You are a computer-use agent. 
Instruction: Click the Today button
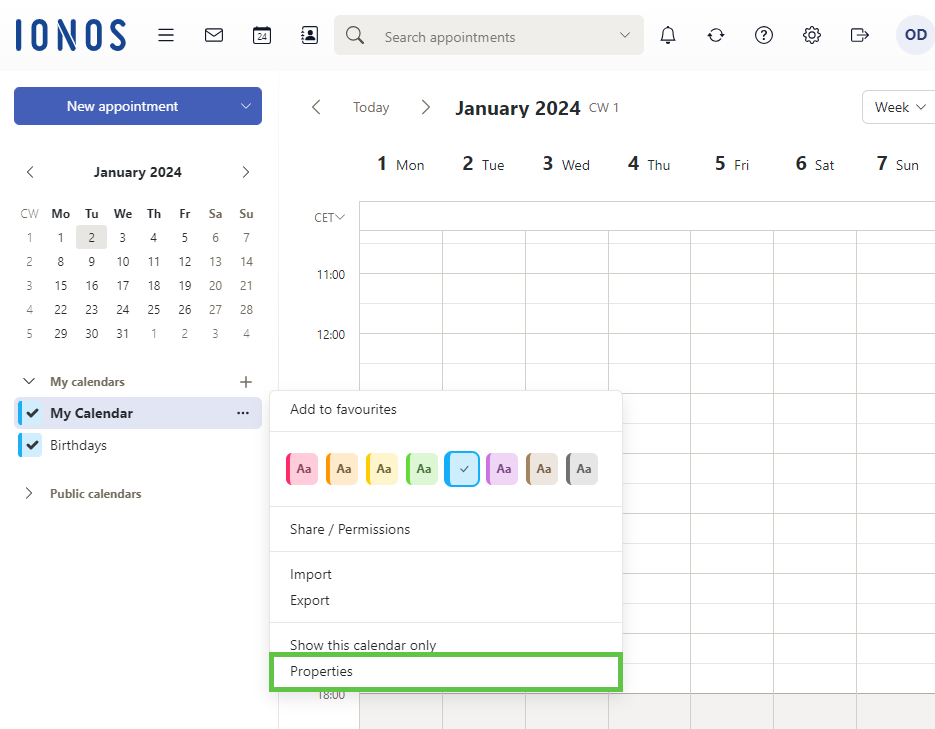pos(371,107)
